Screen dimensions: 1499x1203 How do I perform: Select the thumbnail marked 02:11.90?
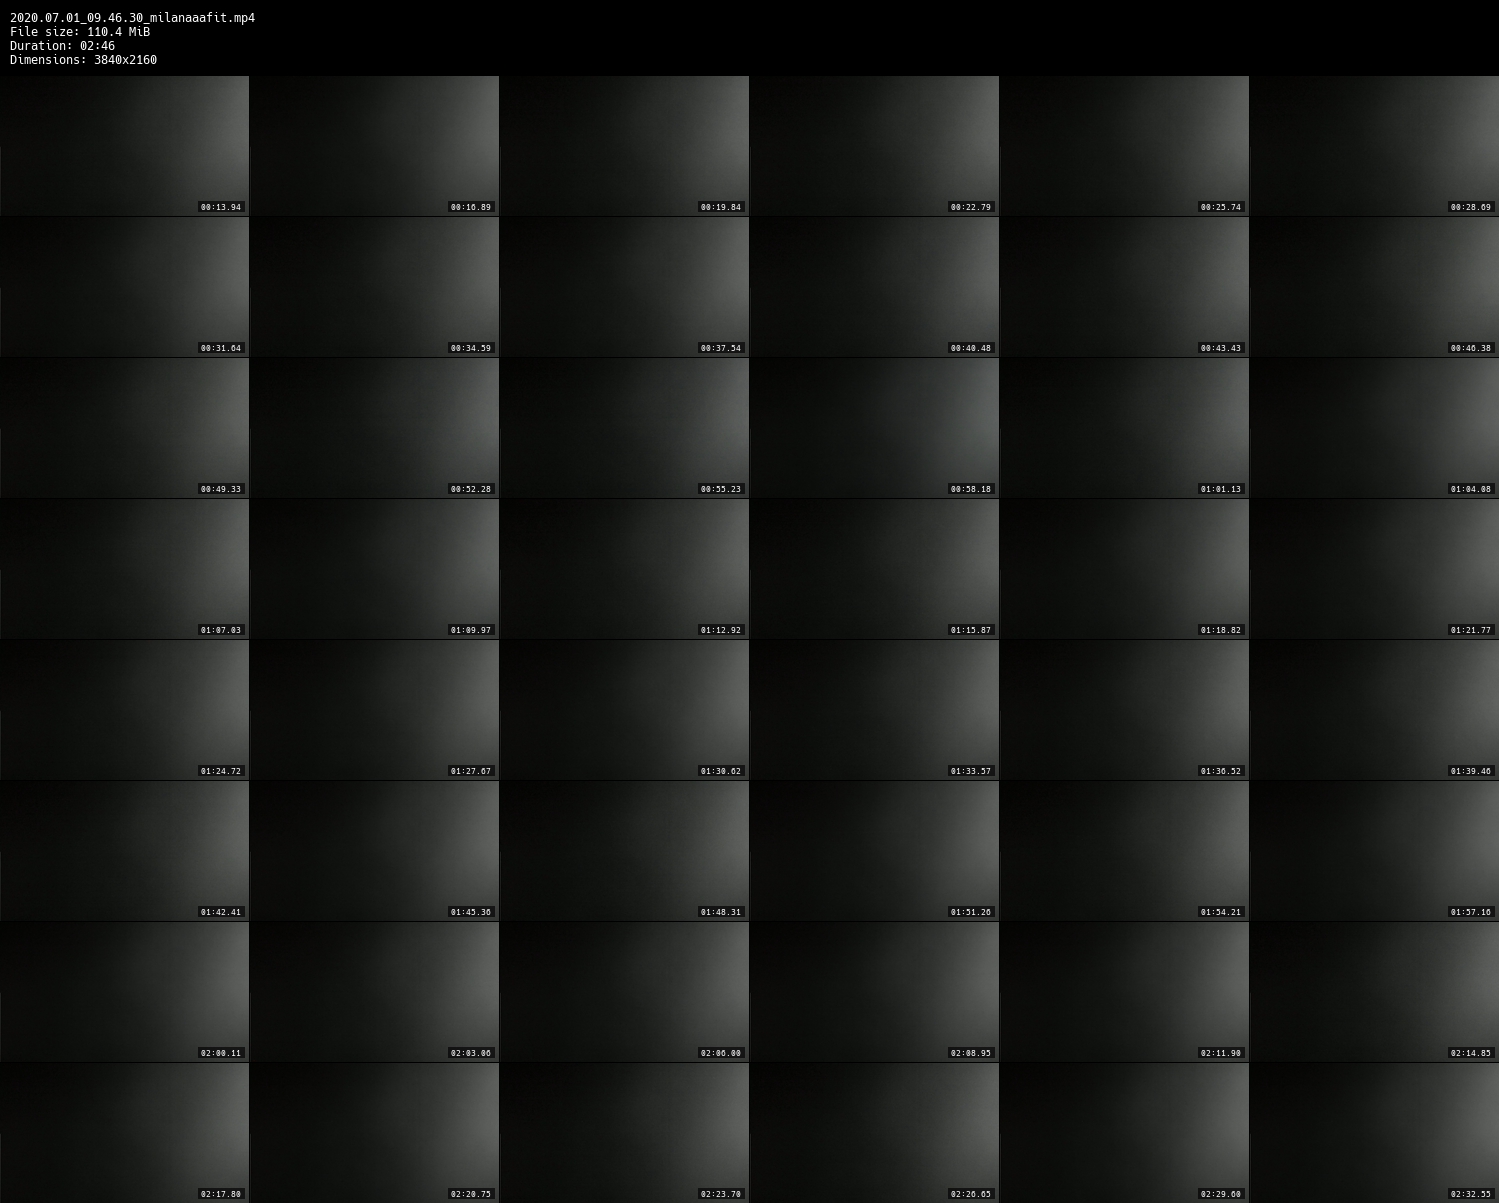coord(1124,992)
